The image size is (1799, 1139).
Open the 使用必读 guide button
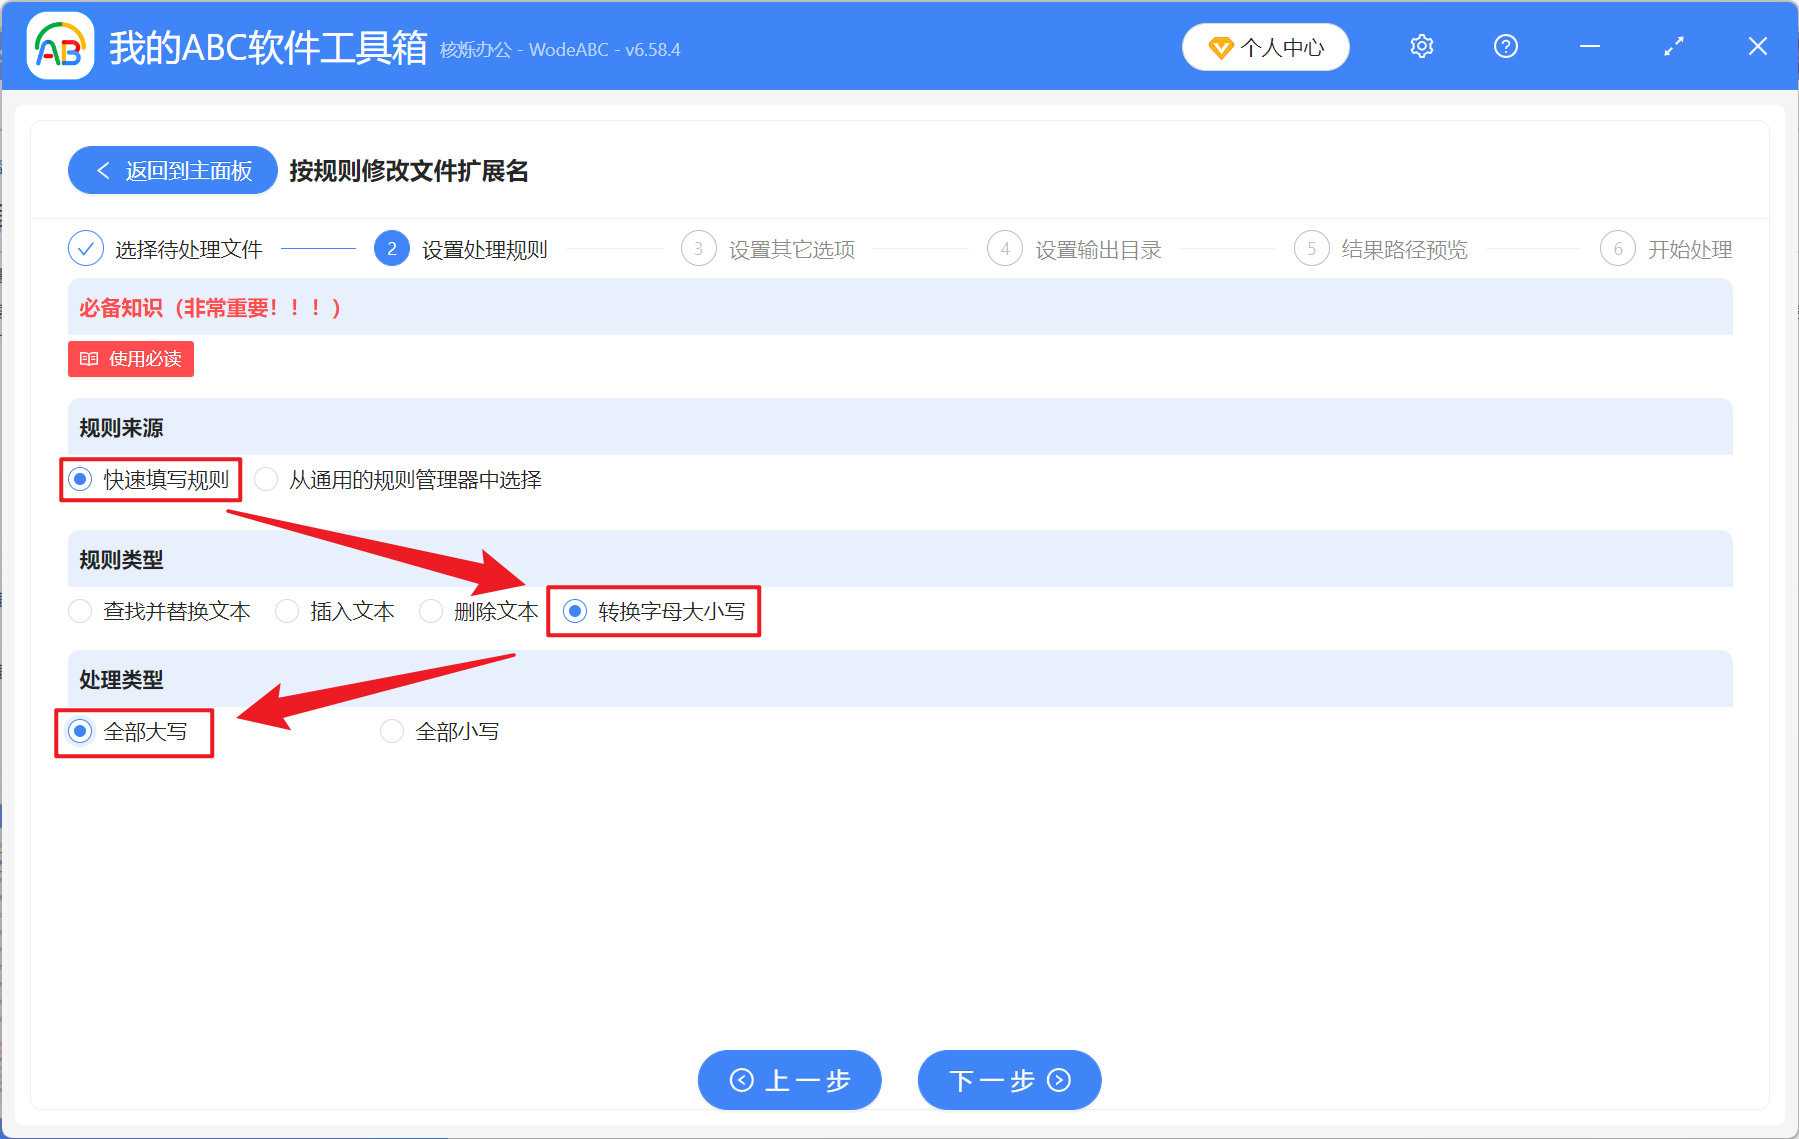coord(131,359)
